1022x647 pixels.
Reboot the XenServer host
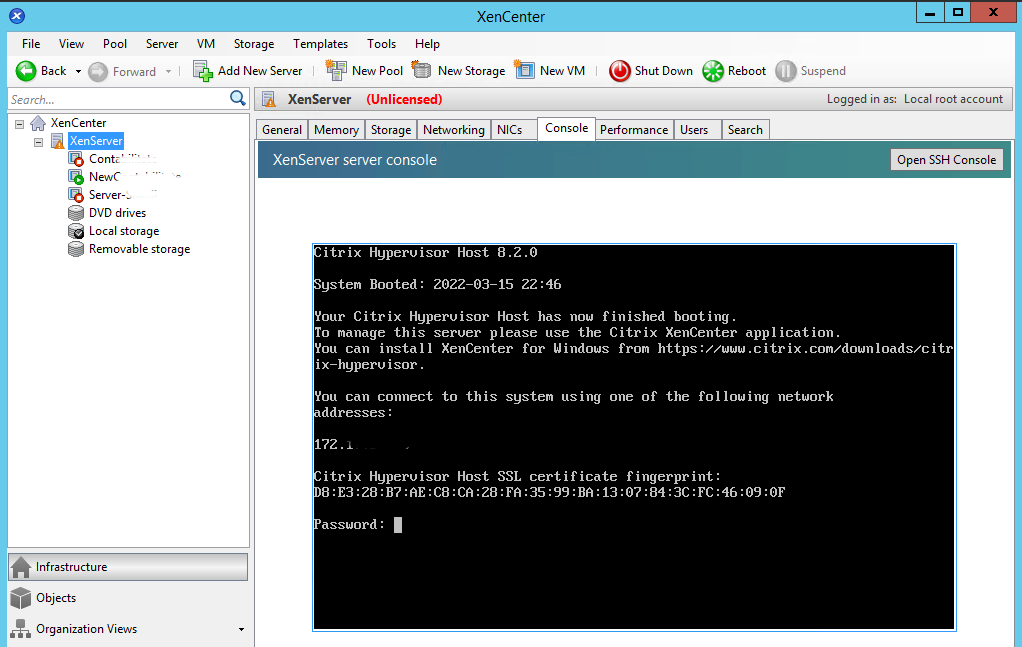[x=733, y=70]
